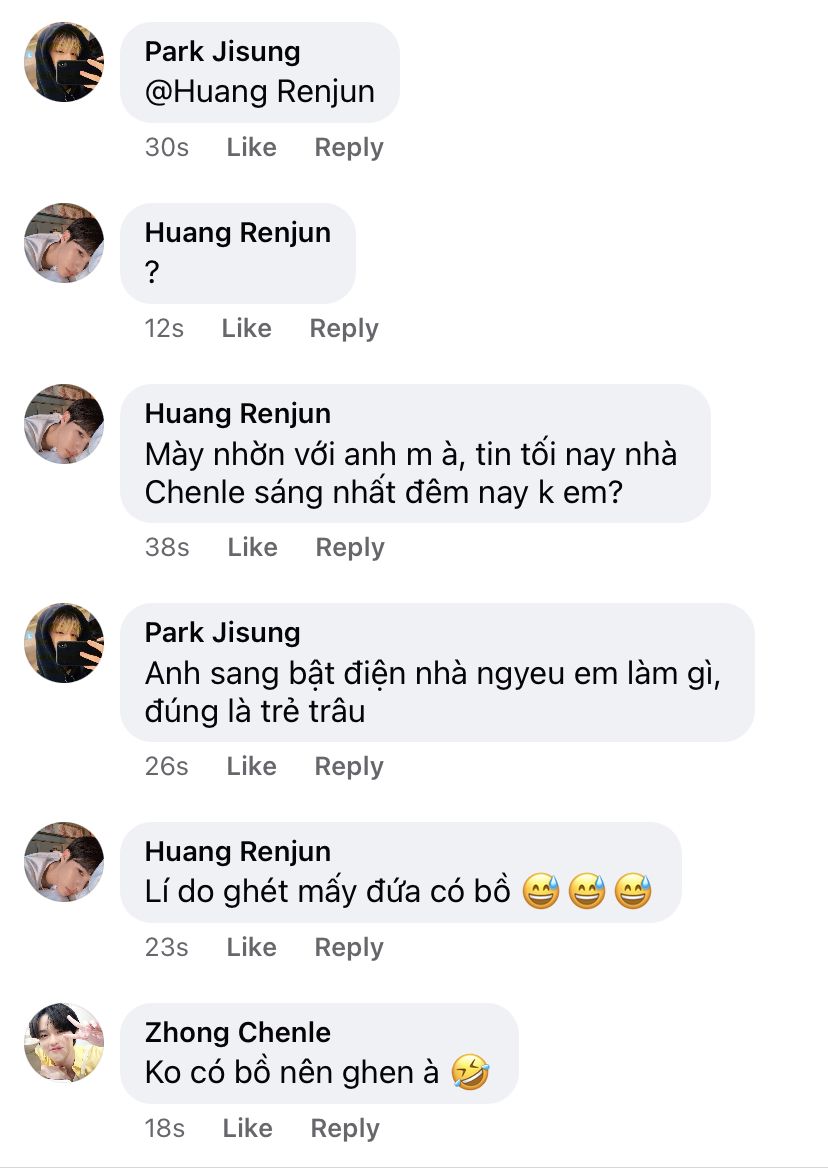Click Park Jisung's avatar on the first comment
The height and width of the screenshot is (1168, 828).
click(64, 62)
